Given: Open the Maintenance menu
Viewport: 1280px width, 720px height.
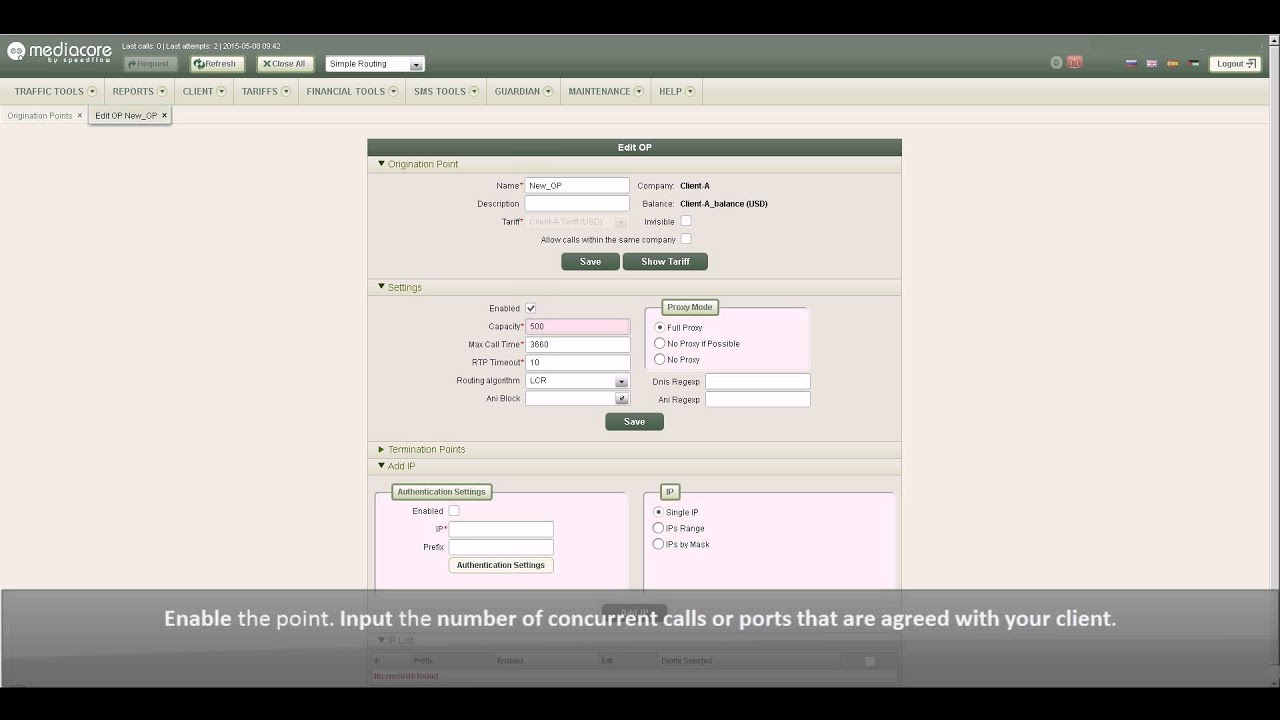Looking at the screenshot, I should 606,91.
